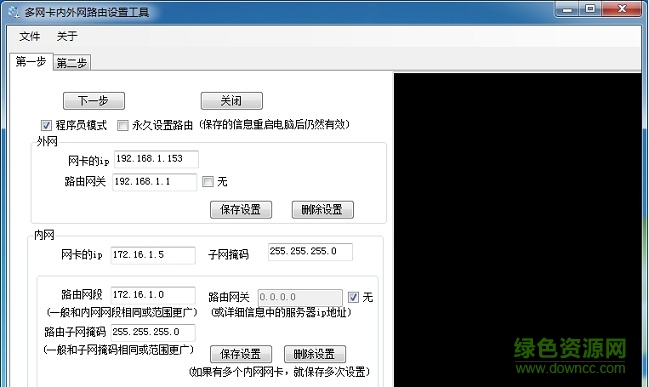Image resolution: width=649 pixels, height=387 pixels.
Task: Switch to the 第二步 tab
Action: point(72,63)
